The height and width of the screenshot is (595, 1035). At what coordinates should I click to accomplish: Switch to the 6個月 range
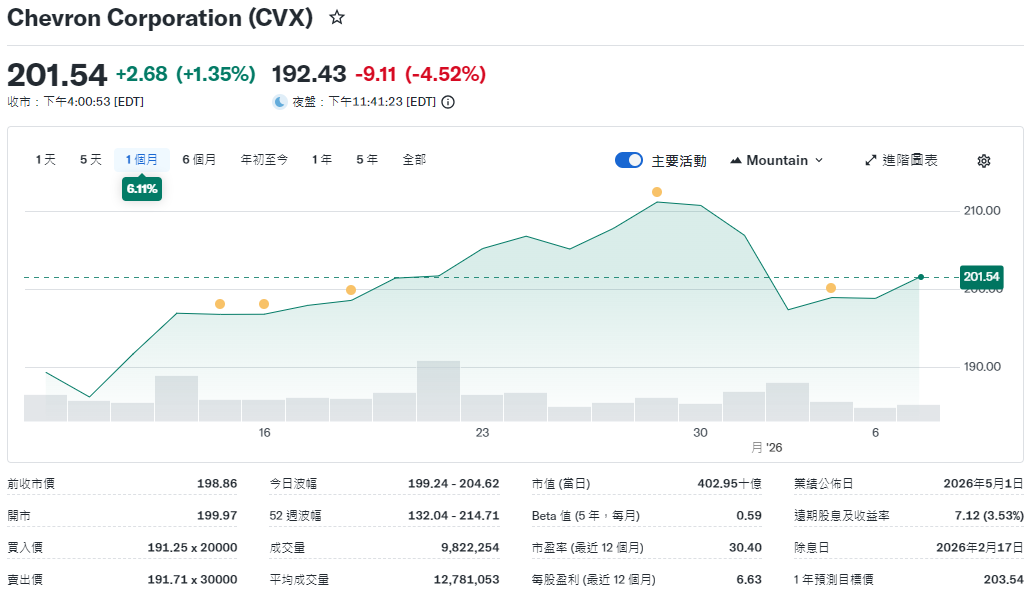pyautogui.click(x=199, y=160)
